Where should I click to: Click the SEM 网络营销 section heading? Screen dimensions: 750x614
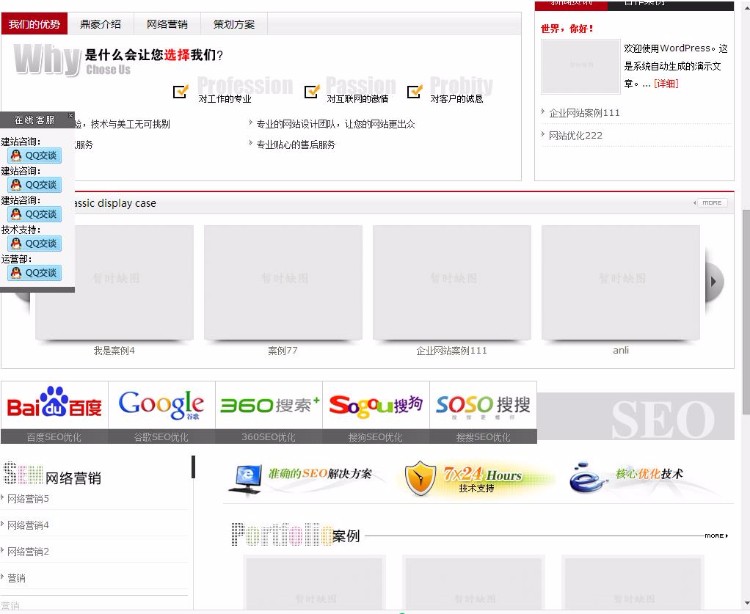[52, 473]
